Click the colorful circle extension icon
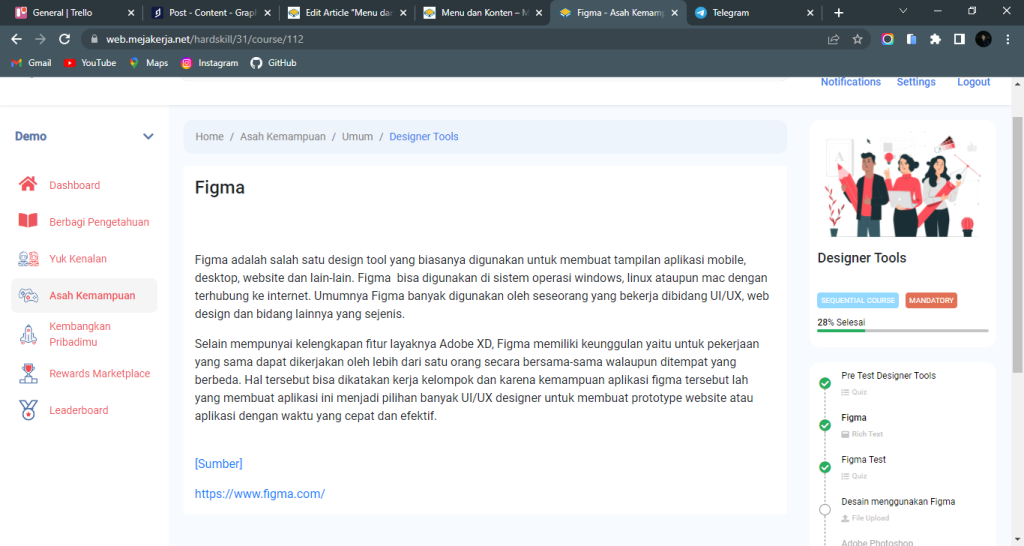This screenshot has height=546, width=1024. (887, 39)
